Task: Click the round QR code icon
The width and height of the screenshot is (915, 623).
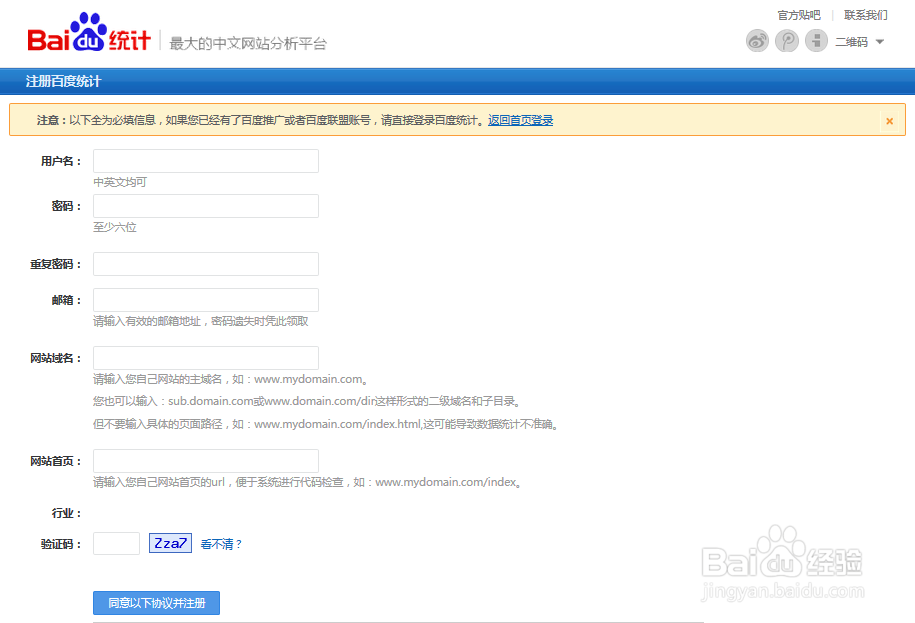Action: coord(816,41)
